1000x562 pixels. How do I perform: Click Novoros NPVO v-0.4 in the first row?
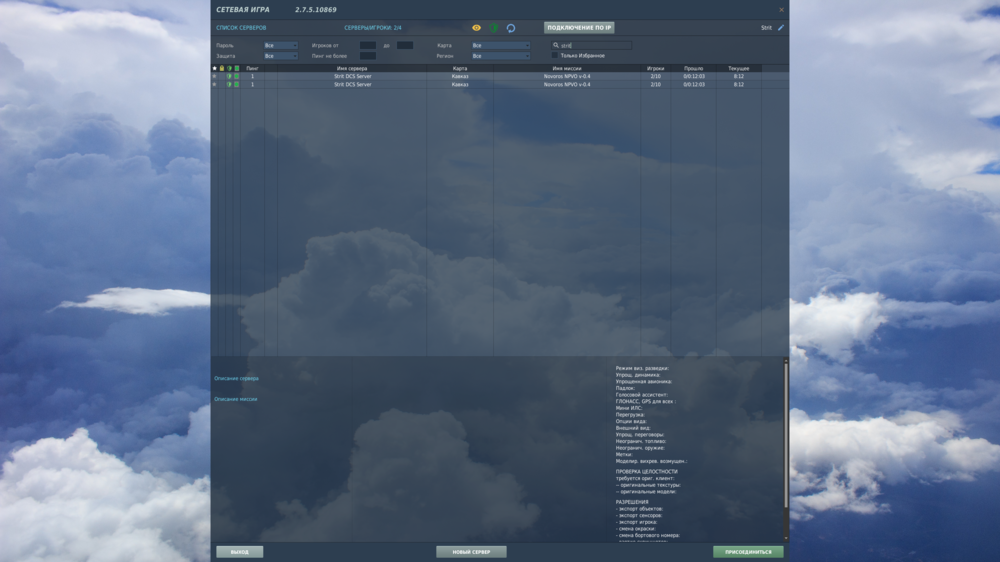(x=567, y=76)
